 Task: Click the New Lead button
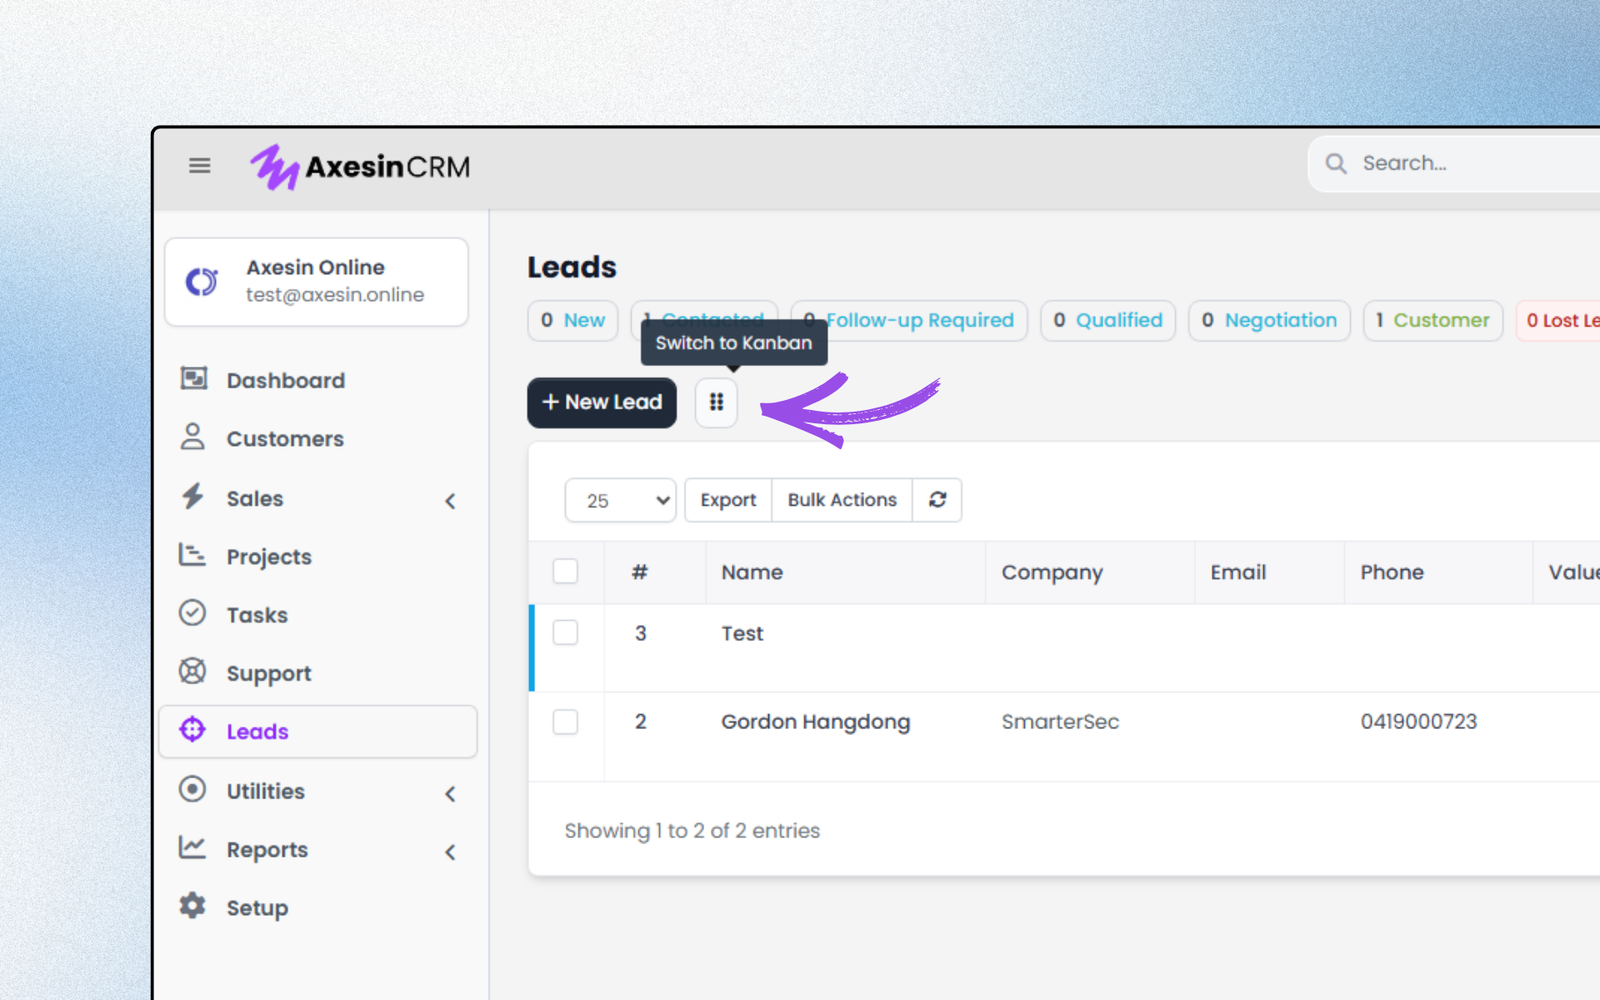[602, 403]
